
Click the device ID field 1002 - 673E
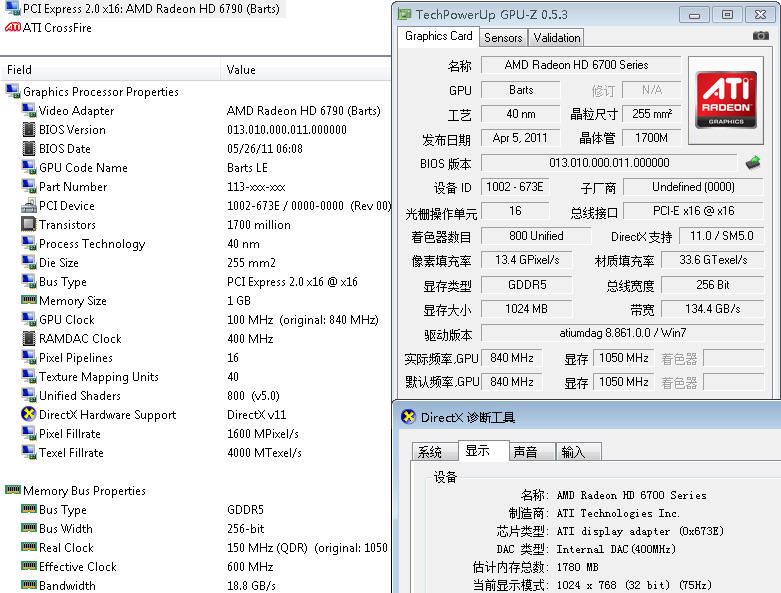pos(515,187)
